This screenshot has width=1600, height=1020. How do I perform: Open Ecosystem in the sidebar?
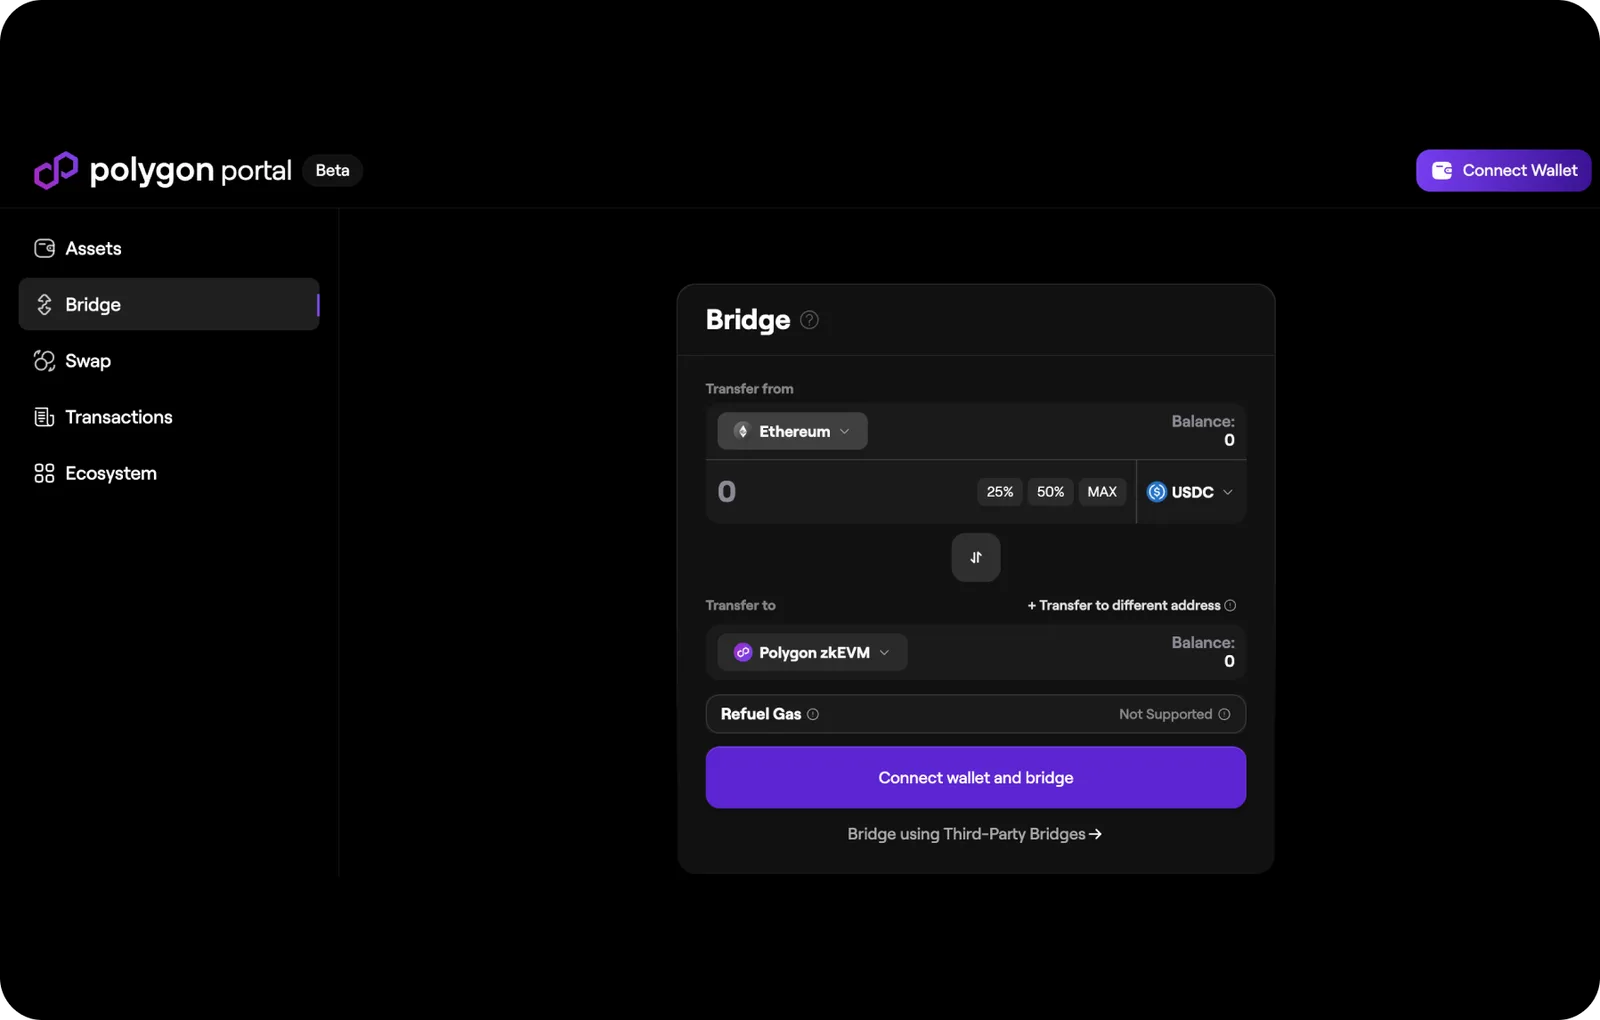pos(169,473)
